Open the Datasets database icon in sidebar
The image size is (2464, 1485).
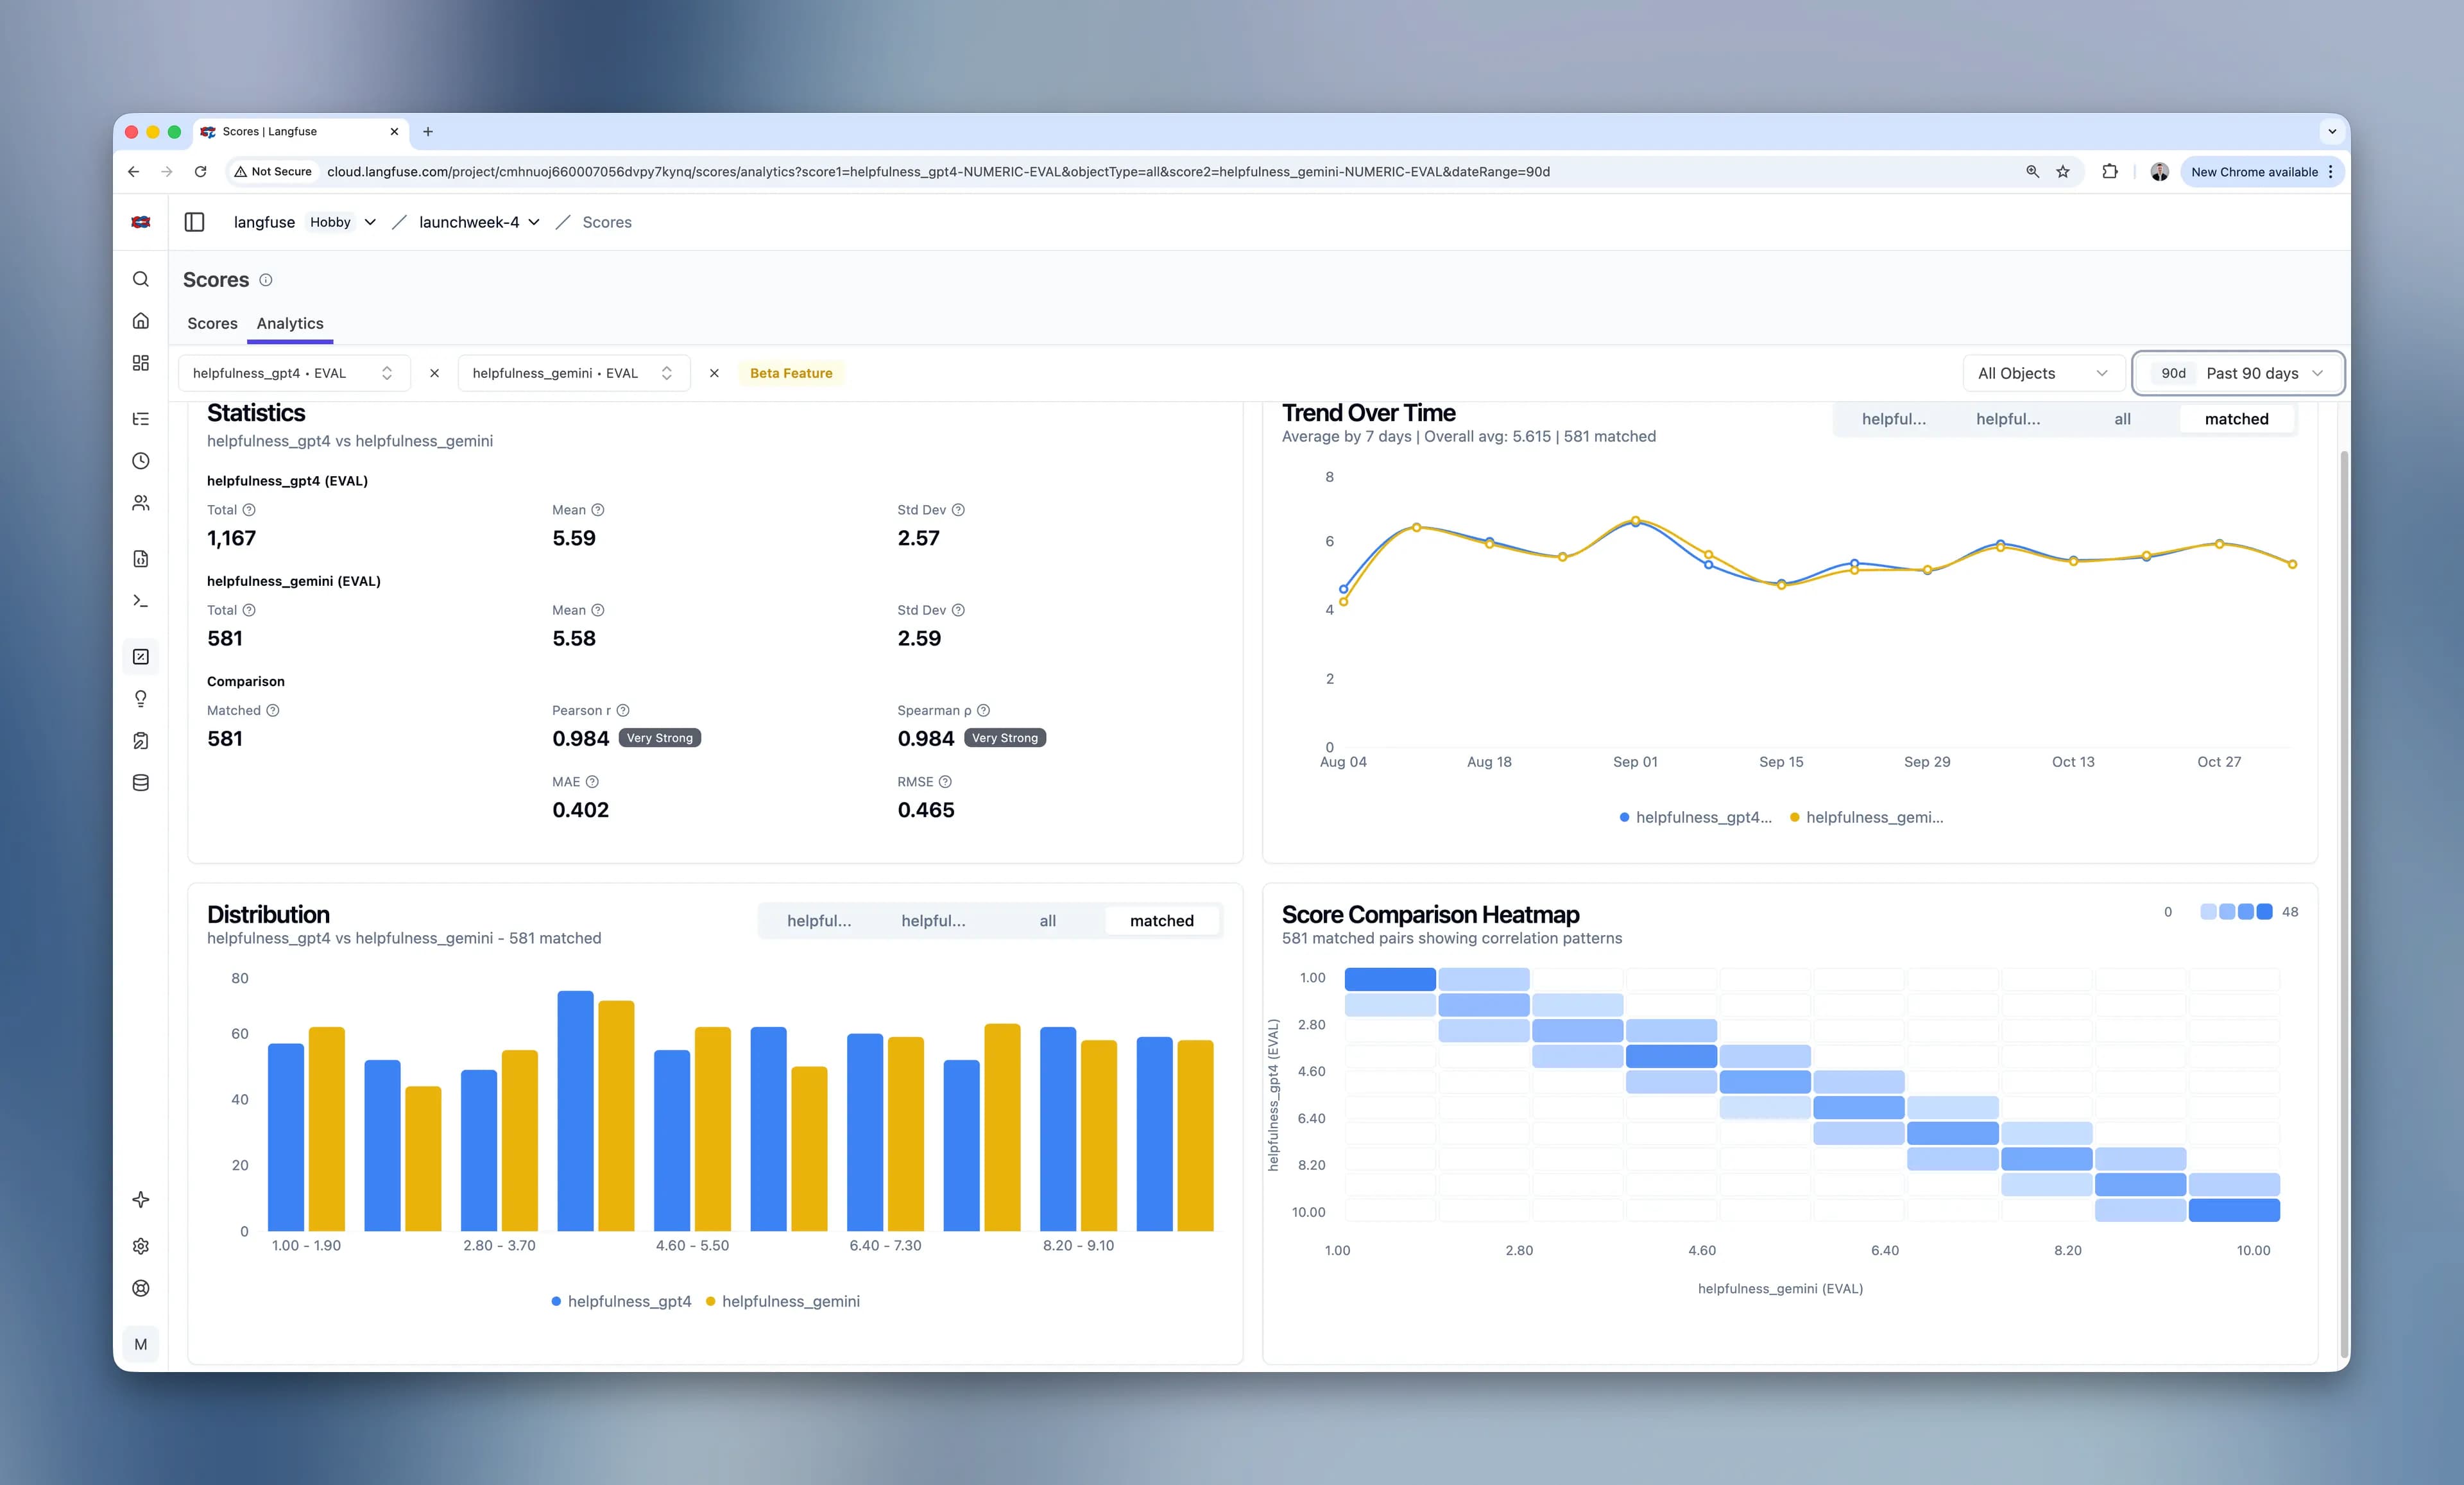pyautogui.click(x=140, y=783)
